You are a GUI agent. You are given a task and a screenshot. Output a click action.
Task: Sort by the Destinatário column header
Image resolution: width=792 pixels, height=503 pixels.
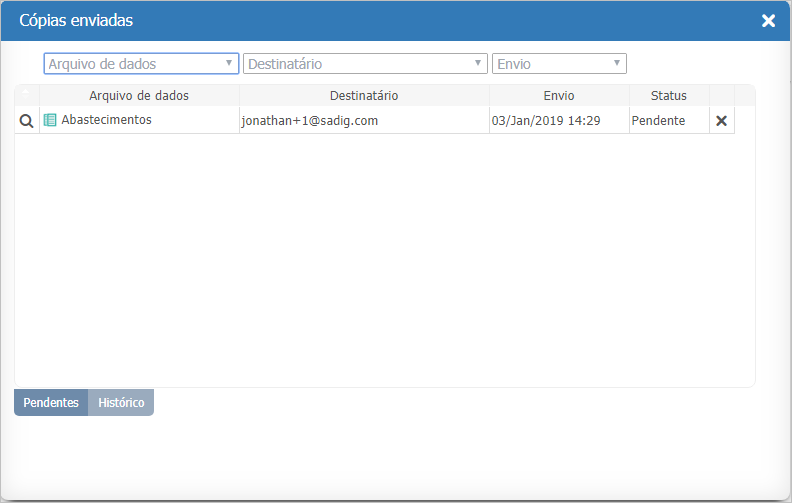[364, 96]
